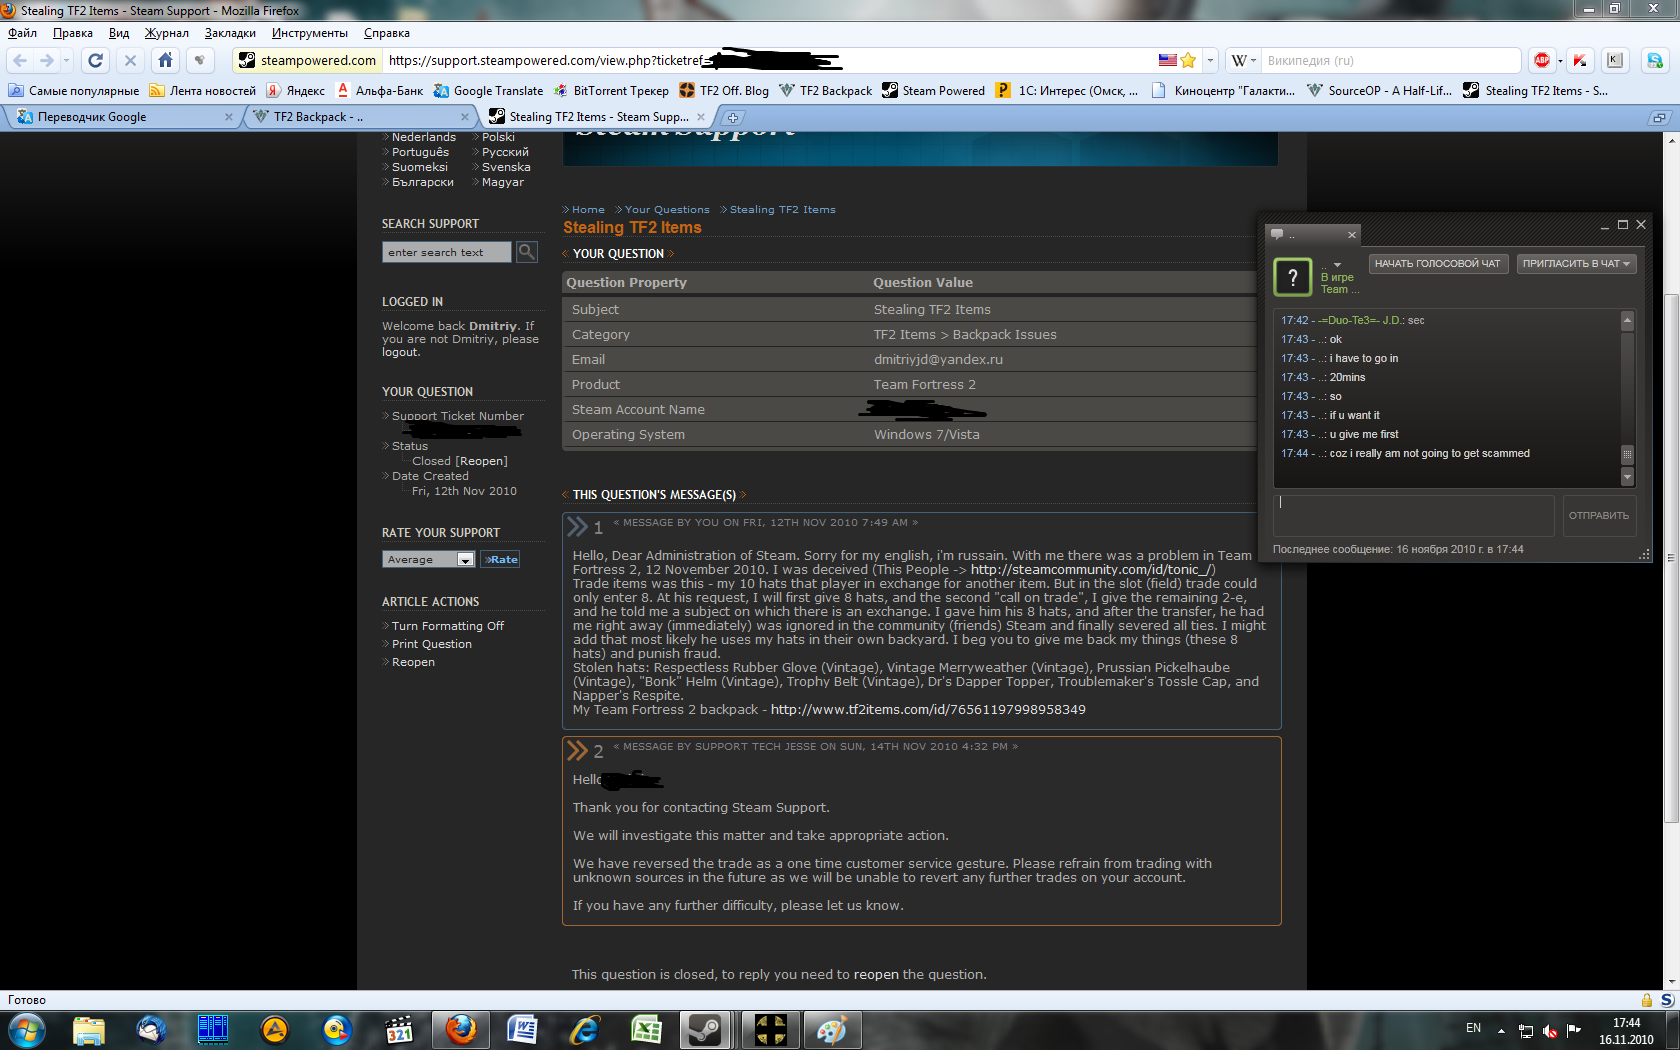The width and height of the screenshot is (1680, 1050).
Task: Open a new browser tab
Action: (x=733, y=117)
